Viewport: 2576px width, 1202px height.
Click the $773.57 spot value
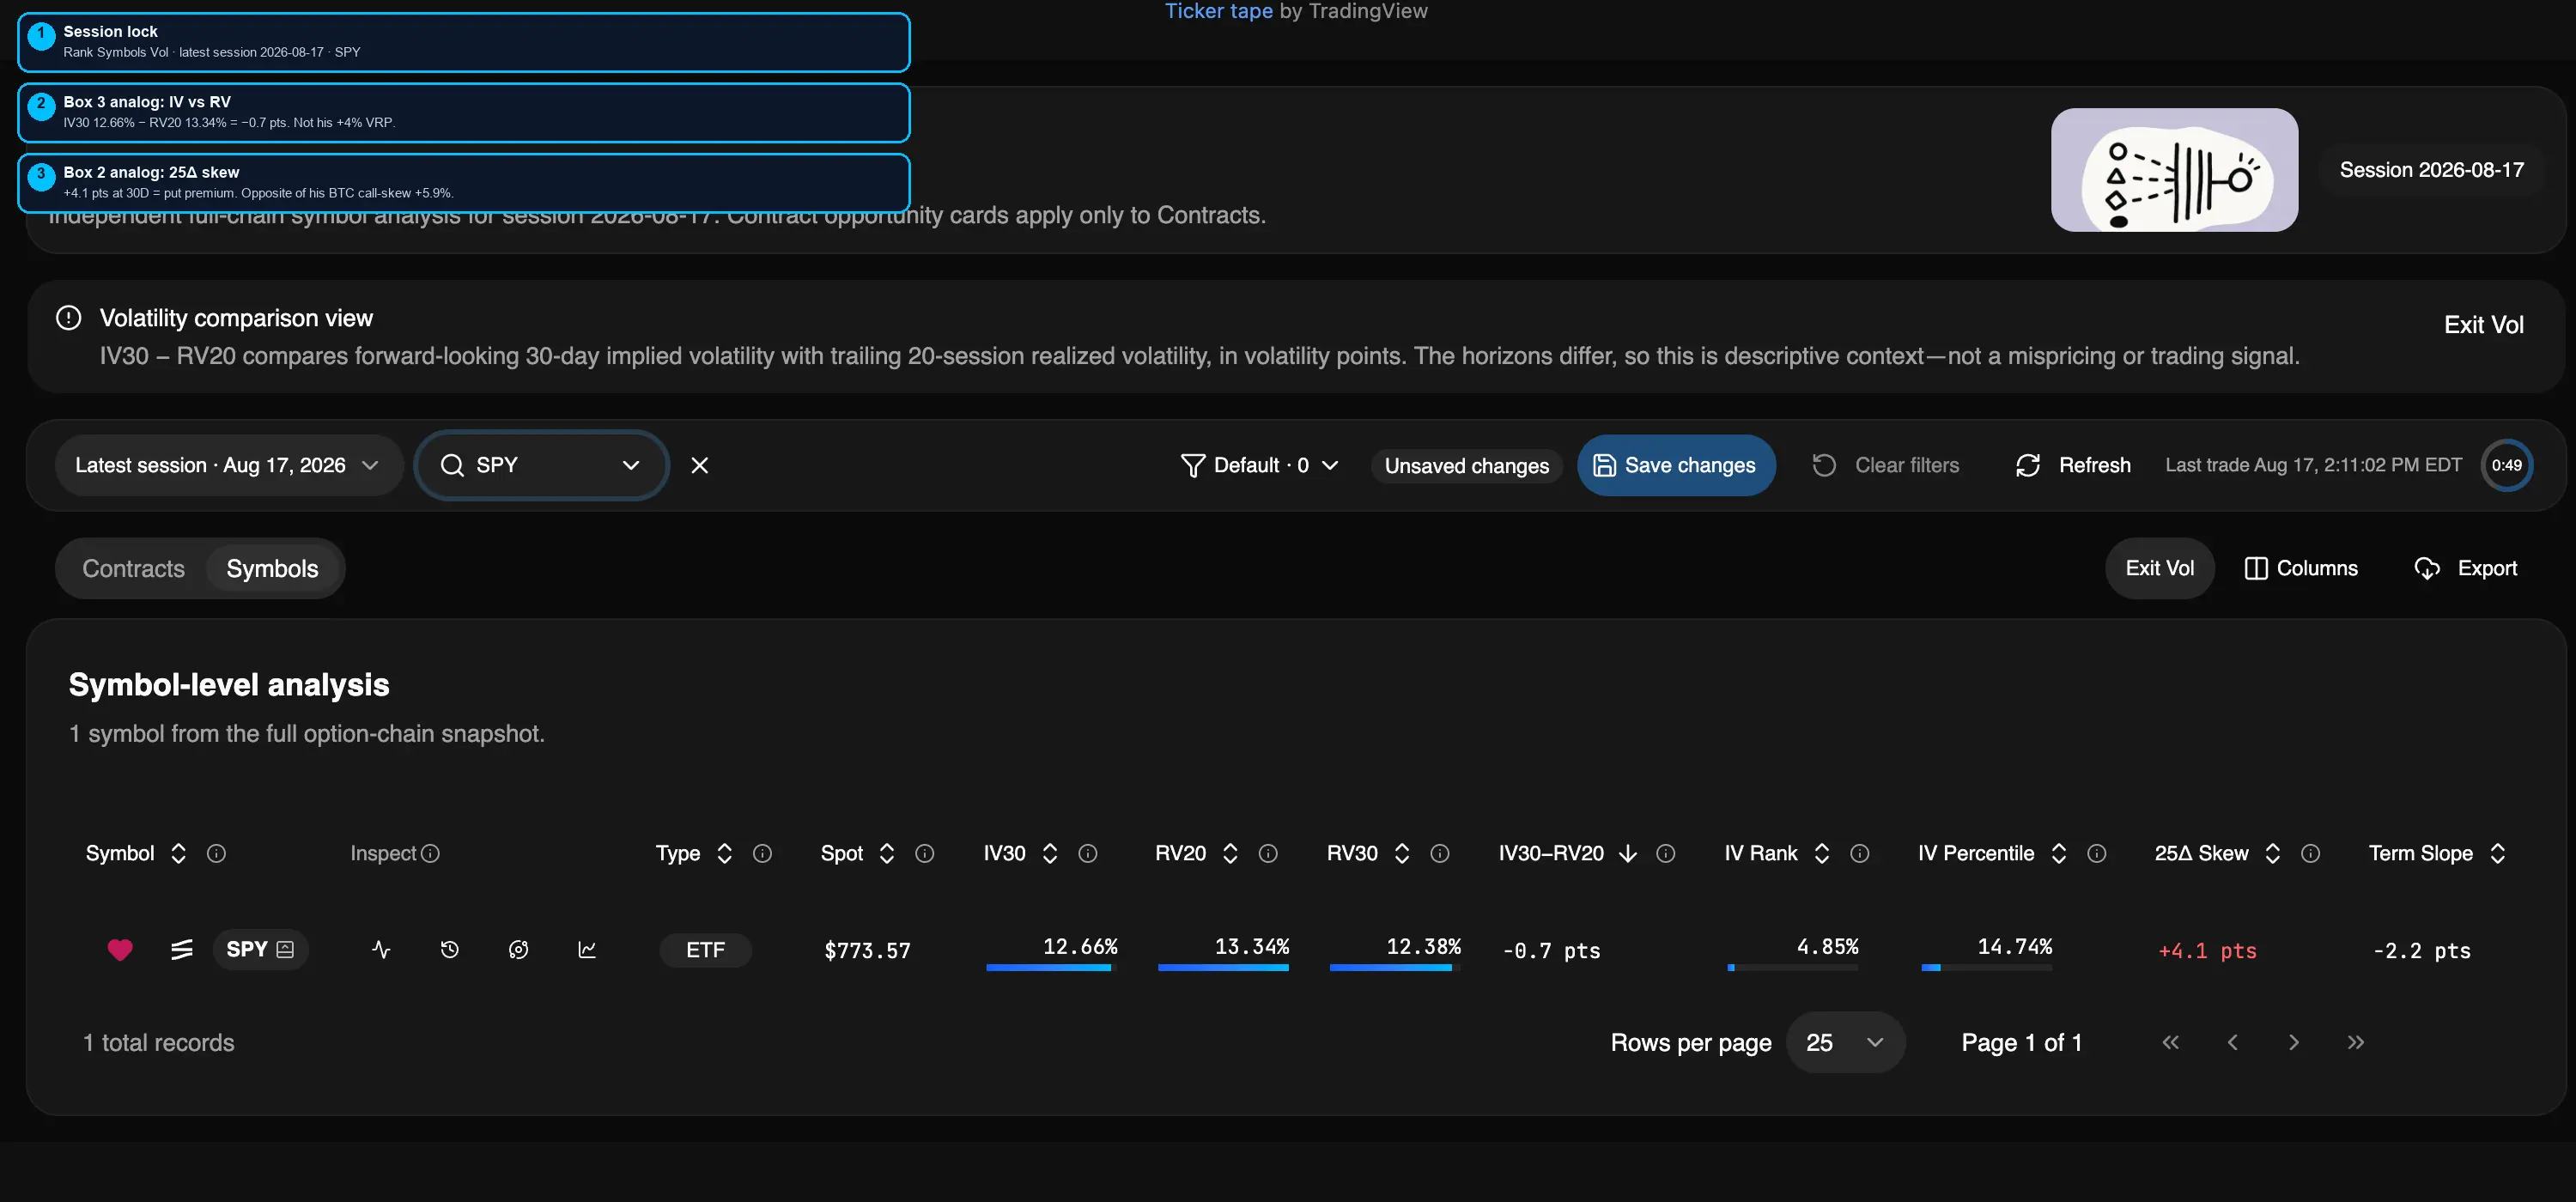click(x=867, y=951)
